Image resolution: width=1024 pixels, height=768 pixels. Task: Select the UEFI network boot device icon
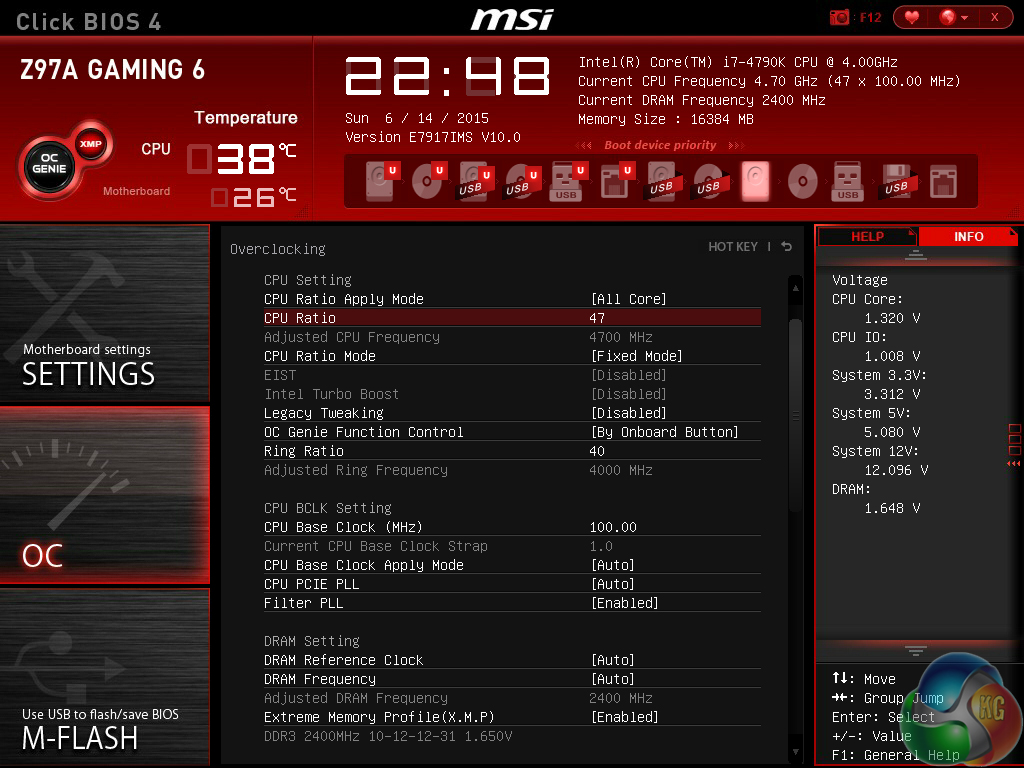pos(616,181)
